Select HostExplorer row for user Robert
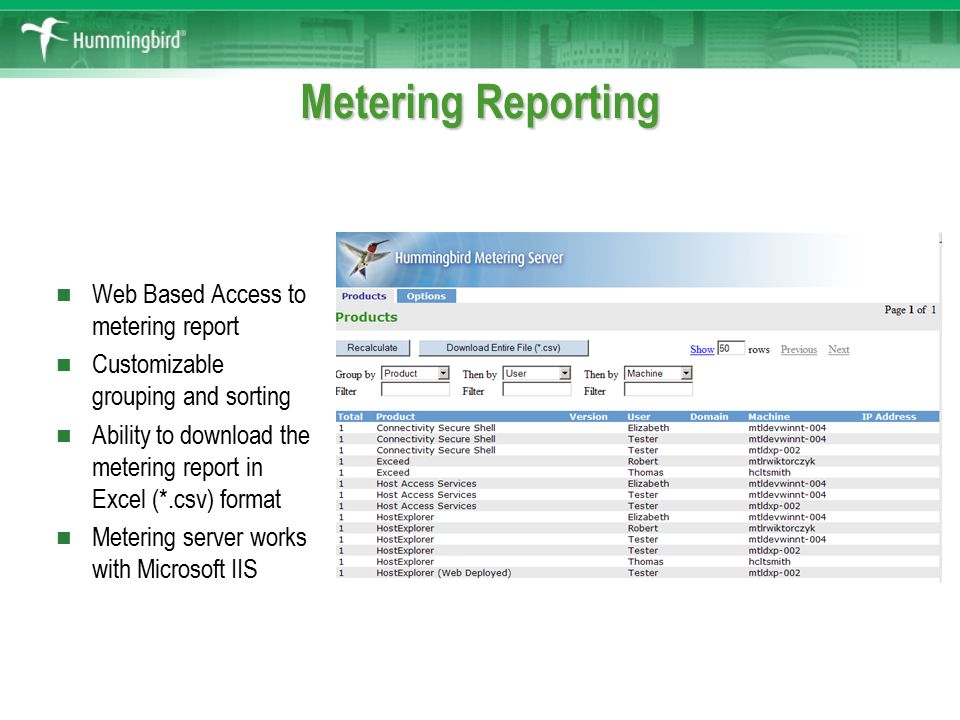Viewport: 960px width, 720px height. click(x=637, y=528)
